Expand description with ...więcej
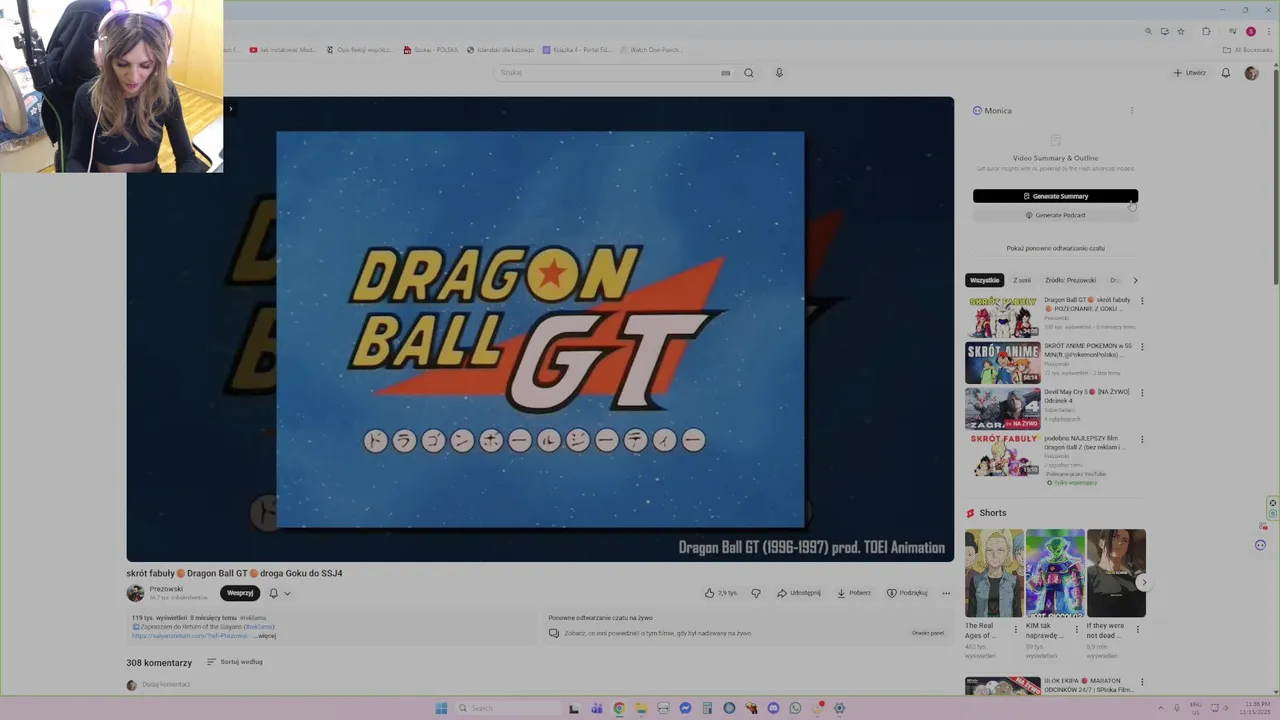 tap(265, 636)
